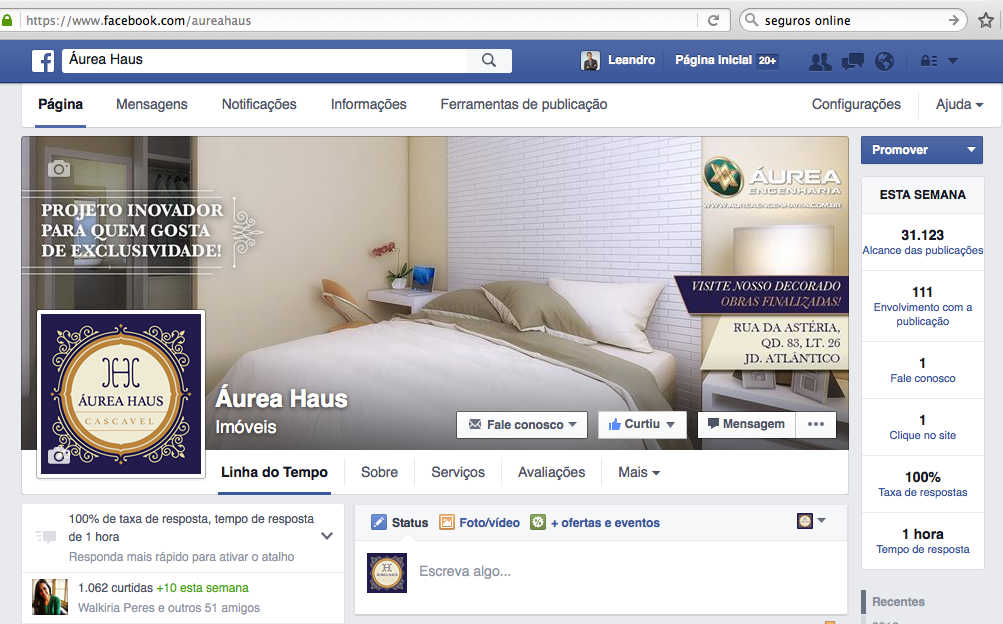Expand the response rate panel chevron
The image size is (1003, 624).
[327, 536]
